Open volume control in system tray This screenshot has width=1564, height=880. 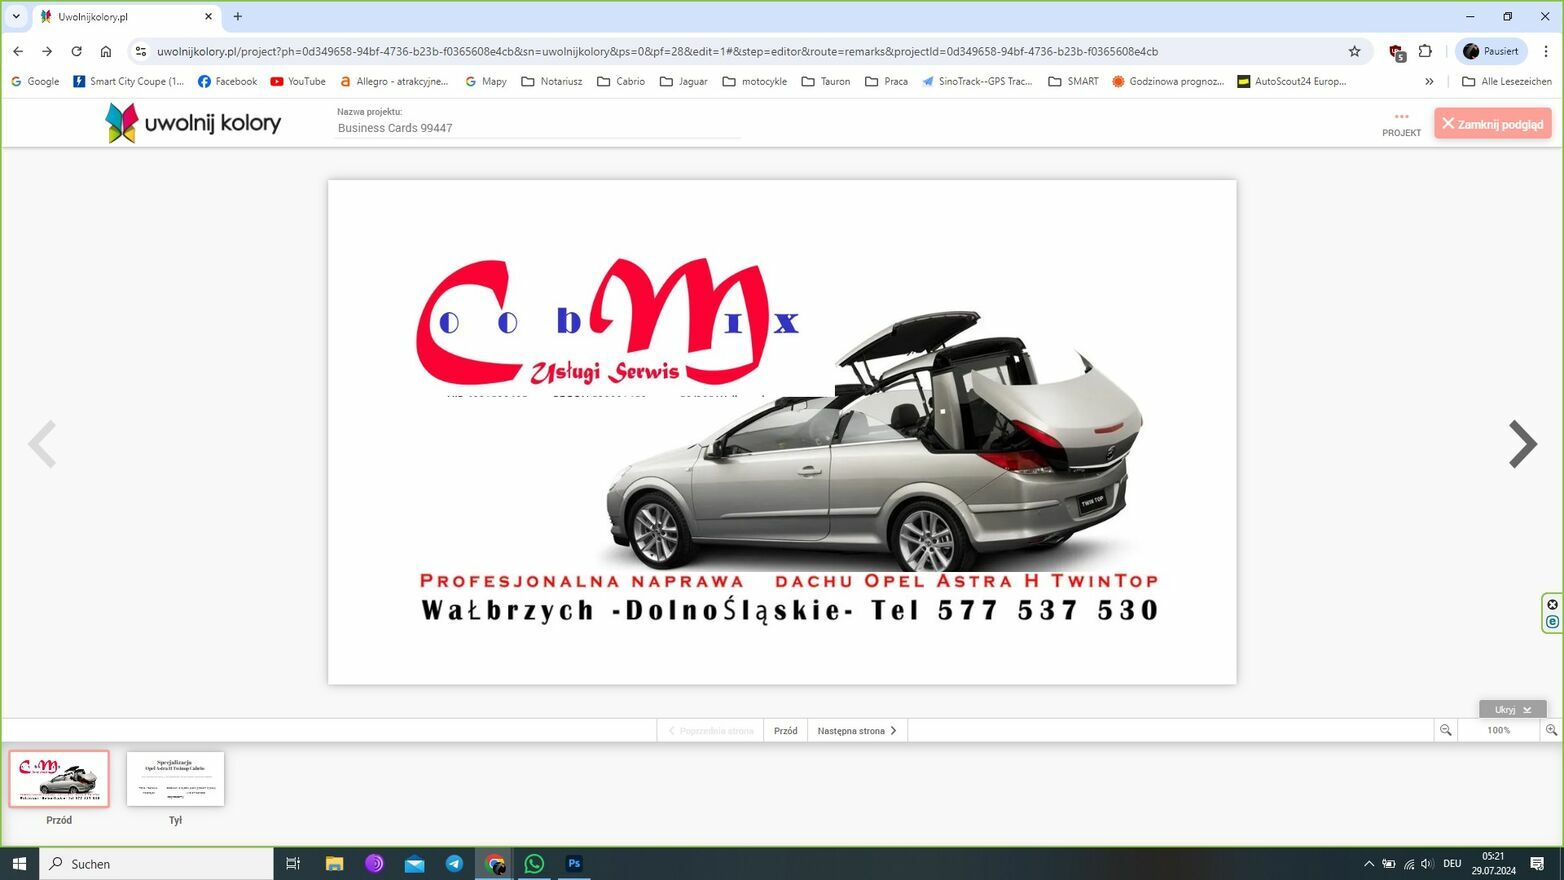click(1427, 863)
